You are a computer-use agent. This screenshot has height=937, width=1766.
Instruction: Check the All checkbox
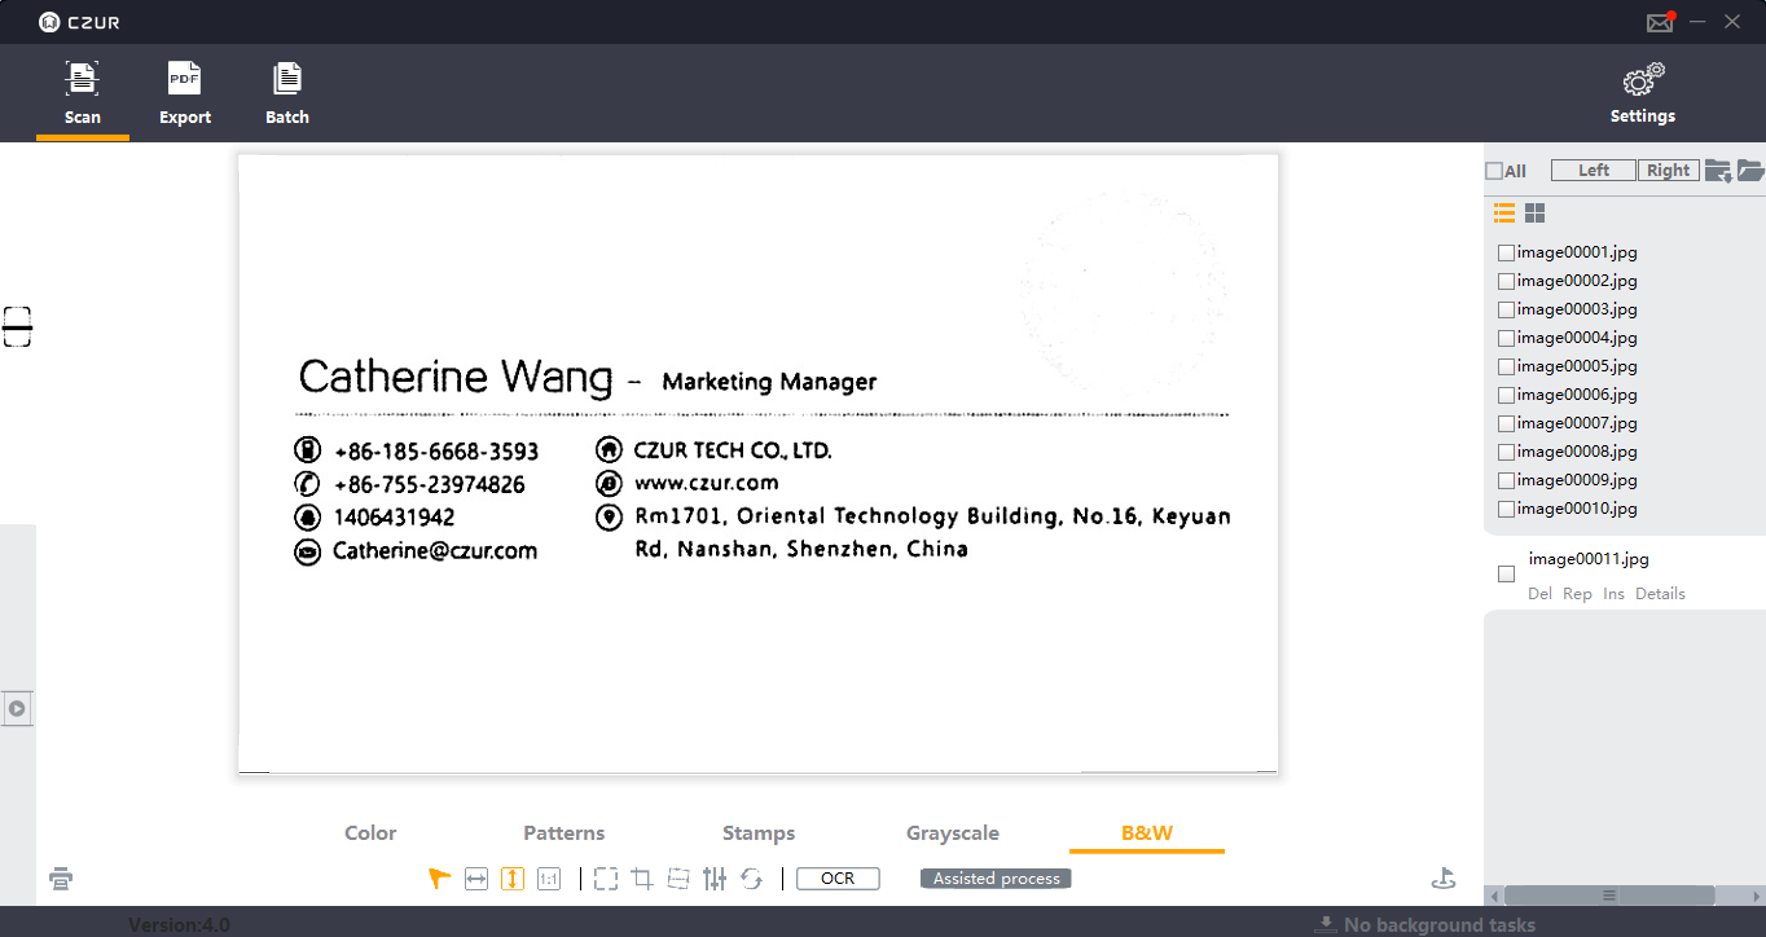coord(1494,171)
